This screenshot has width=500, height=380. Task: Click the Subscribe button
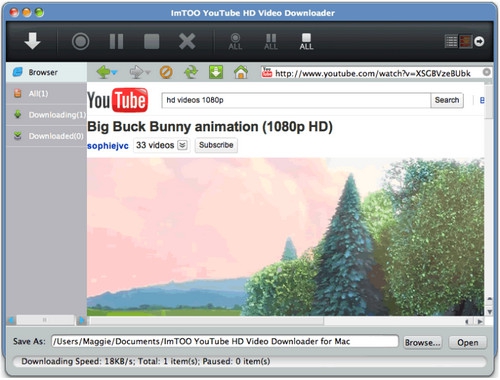pyautogui.click(x=216, y=145)
